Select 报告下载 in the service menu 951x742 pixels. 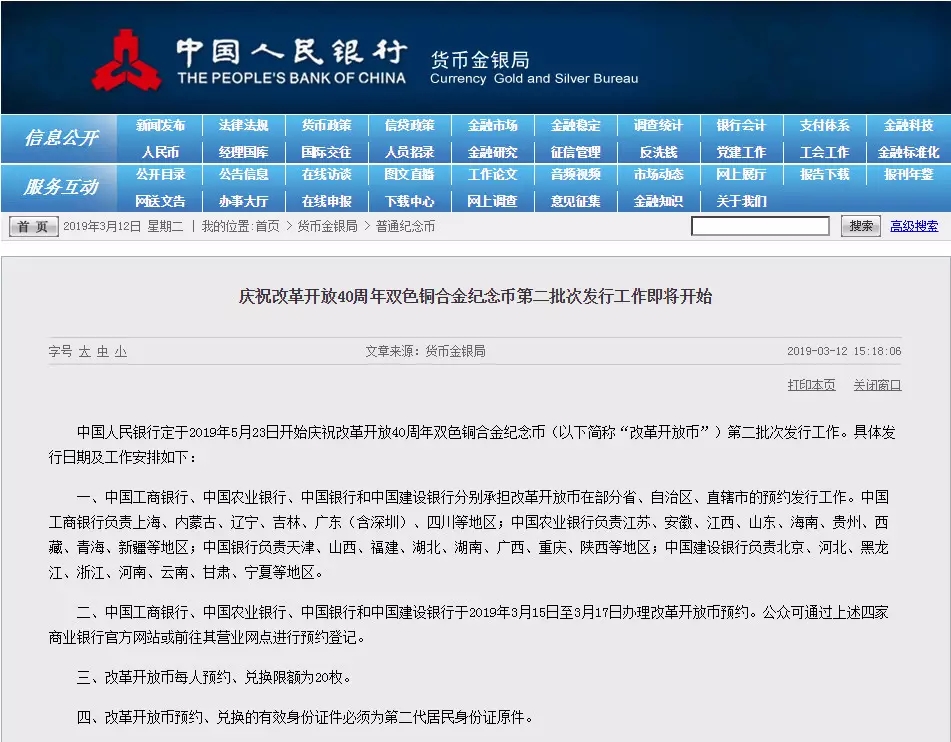(824, 175)
